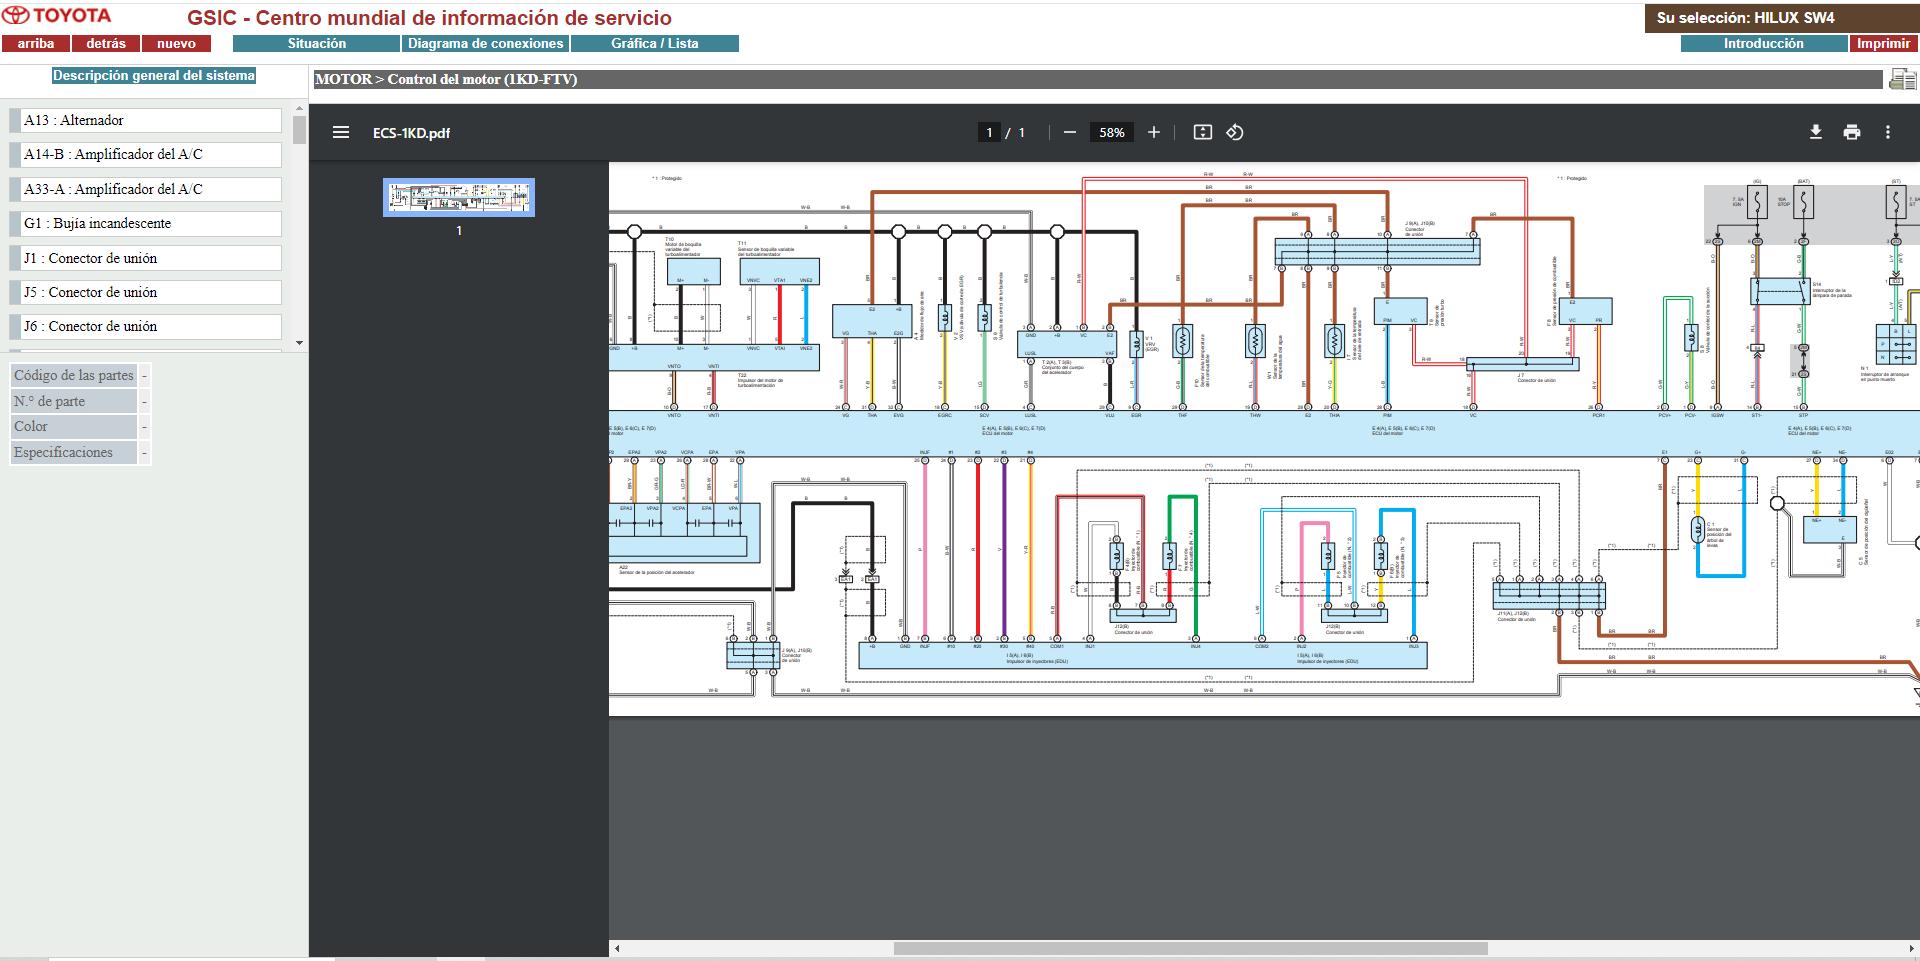Click the fit to page icon
The width and height of the screenshot is (1920, 961).
(x=1203, y=132)
